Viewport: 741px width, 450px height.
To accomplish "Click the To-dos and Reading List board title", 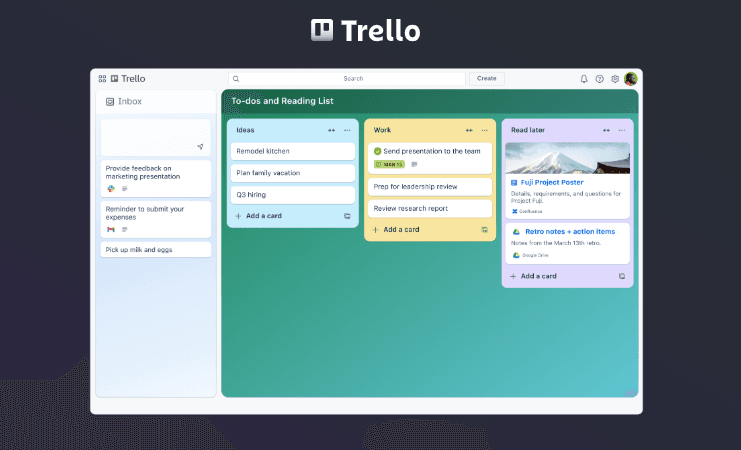I will pyautogui.click(x=282, y=101).
